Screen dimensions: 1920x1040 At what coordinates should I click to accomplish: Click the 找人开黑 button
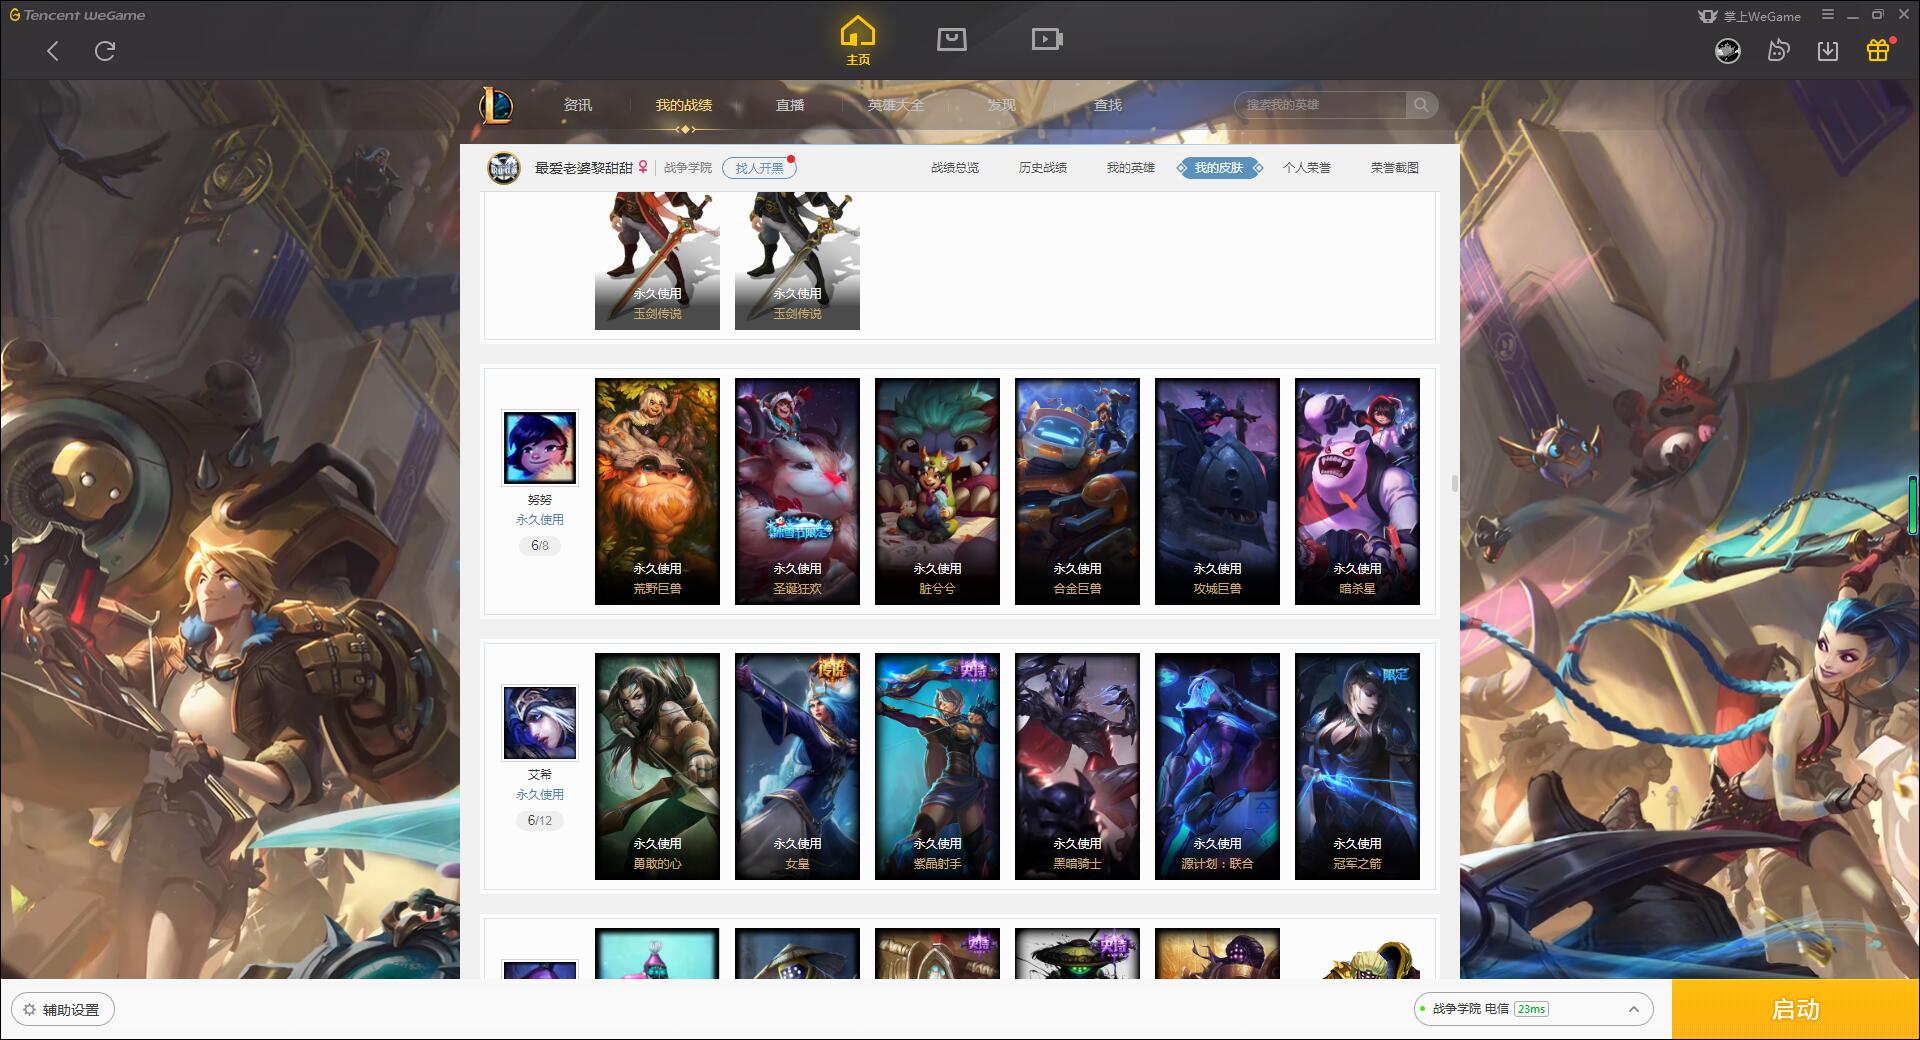[x=759, y=168]
